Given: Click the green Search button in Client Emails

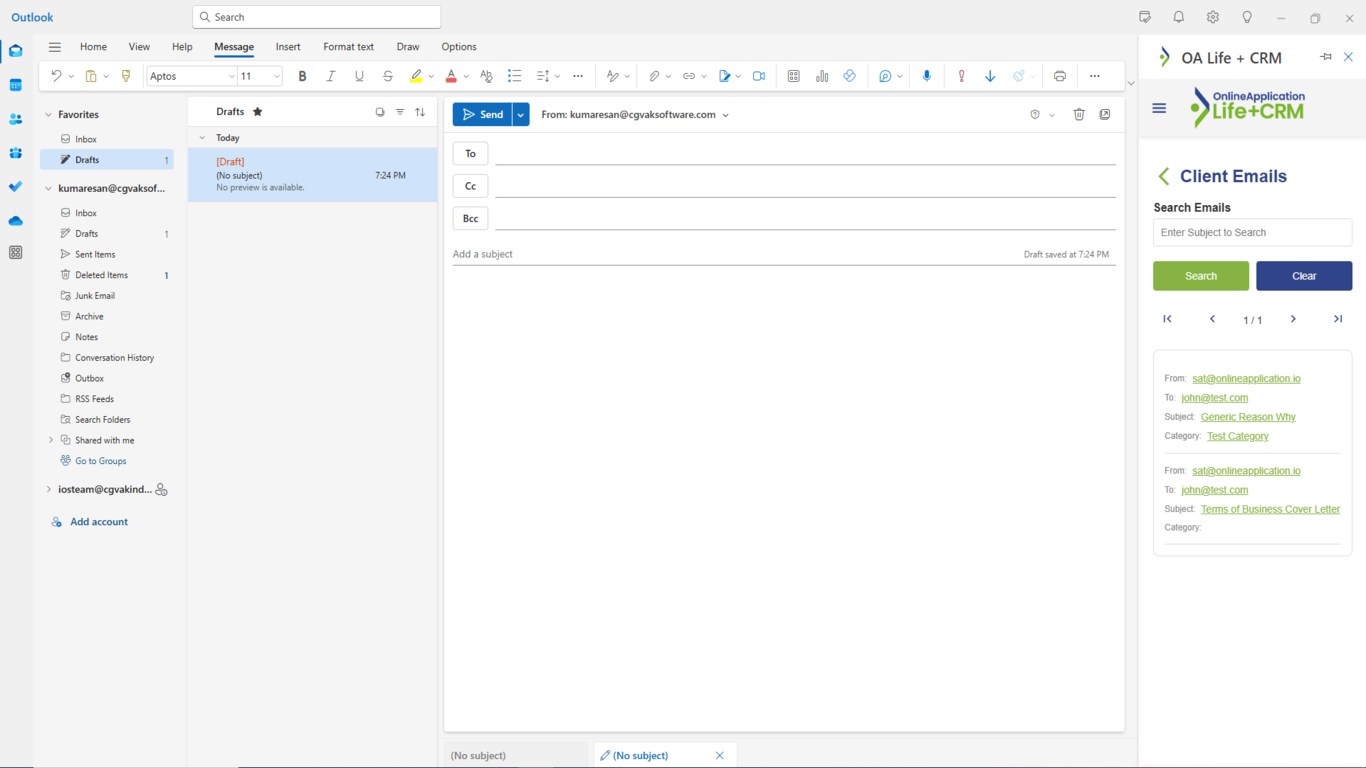Looking at the screenshot, I should pyautogui.click(x=1201, y=276).
